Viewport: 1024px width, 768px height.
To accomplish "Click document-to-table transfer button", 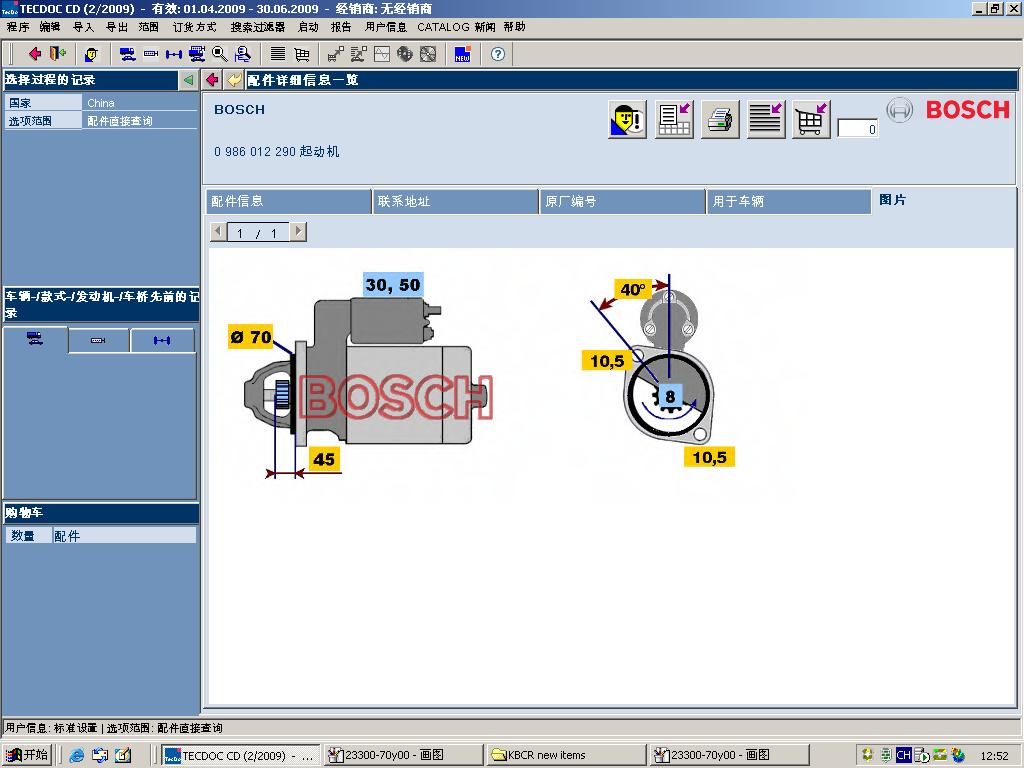I will click(674, 120).
